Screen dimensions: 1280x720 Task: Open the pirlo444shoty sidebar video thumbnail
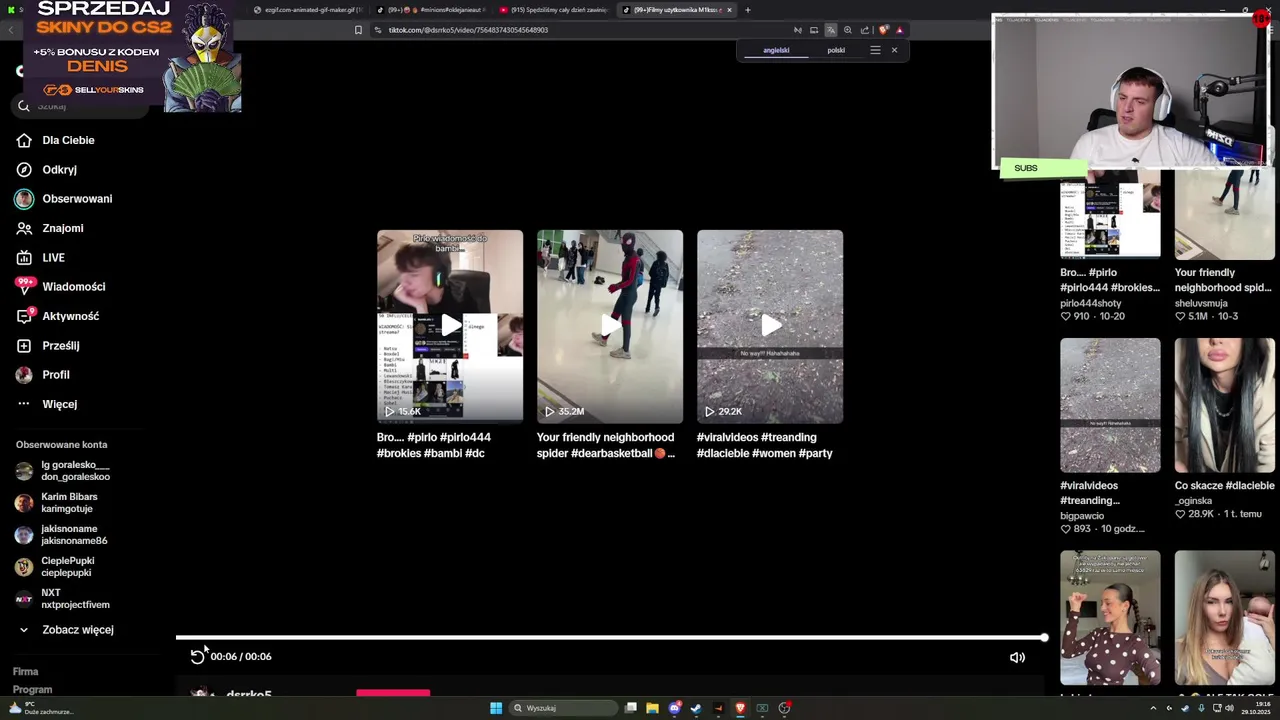pyautogui.click(x=1110, y=214)
